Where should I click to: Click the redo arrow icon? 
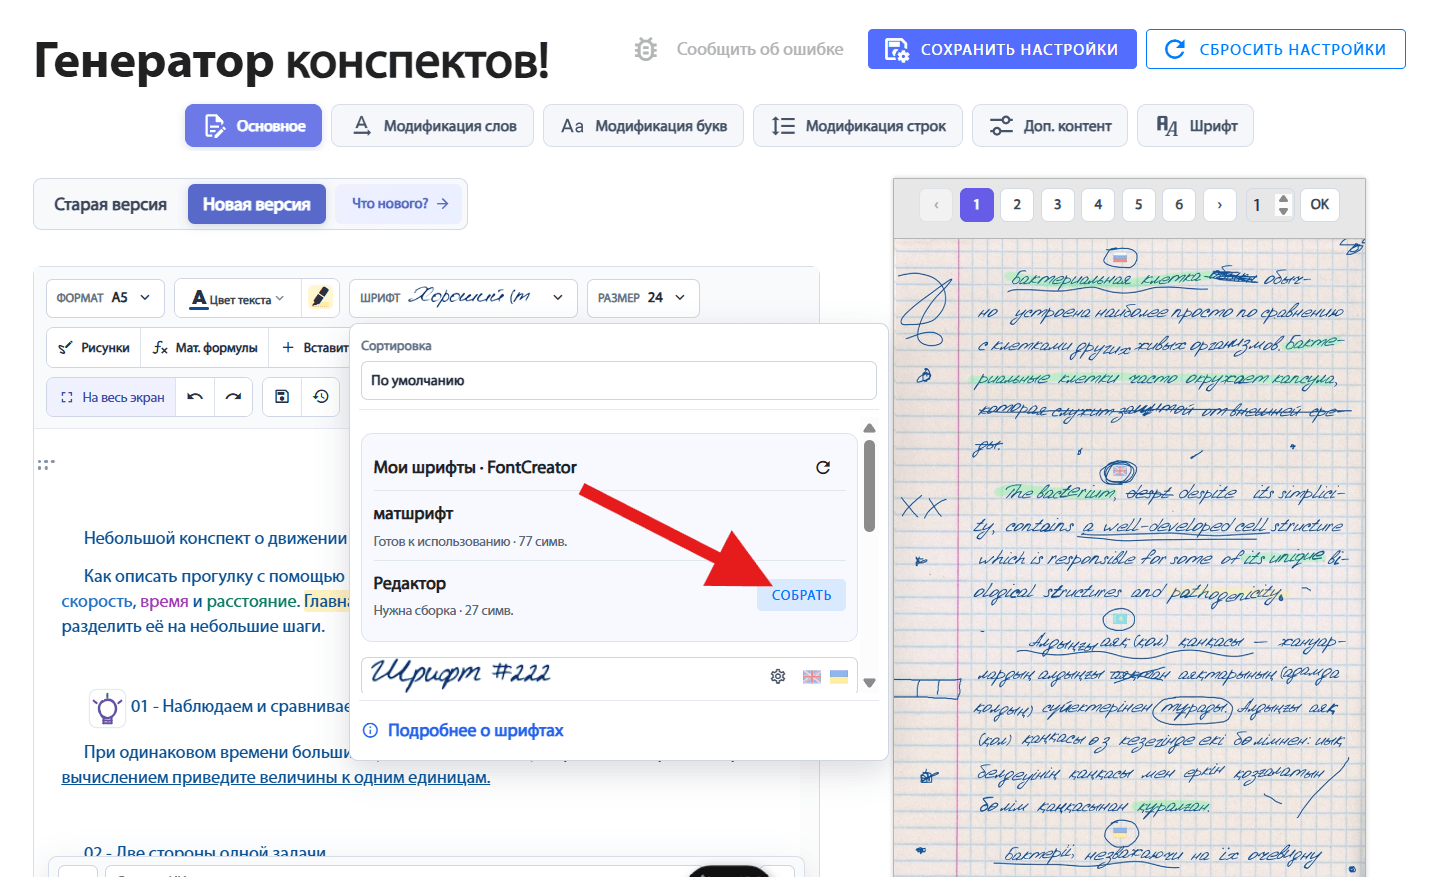click(233, 397)
